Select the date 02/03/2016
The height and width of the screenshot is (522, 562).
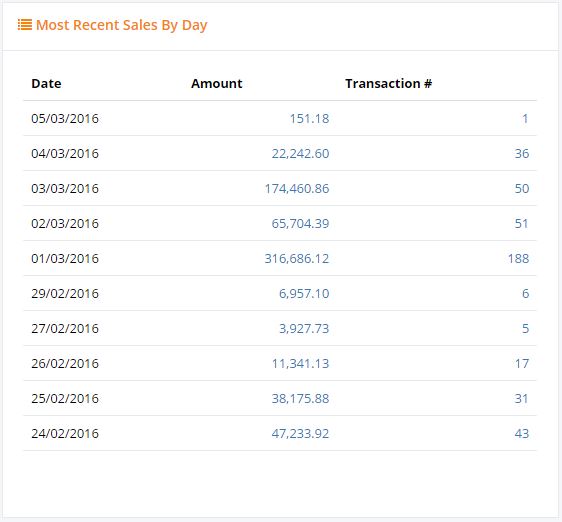tap(65, 224)
